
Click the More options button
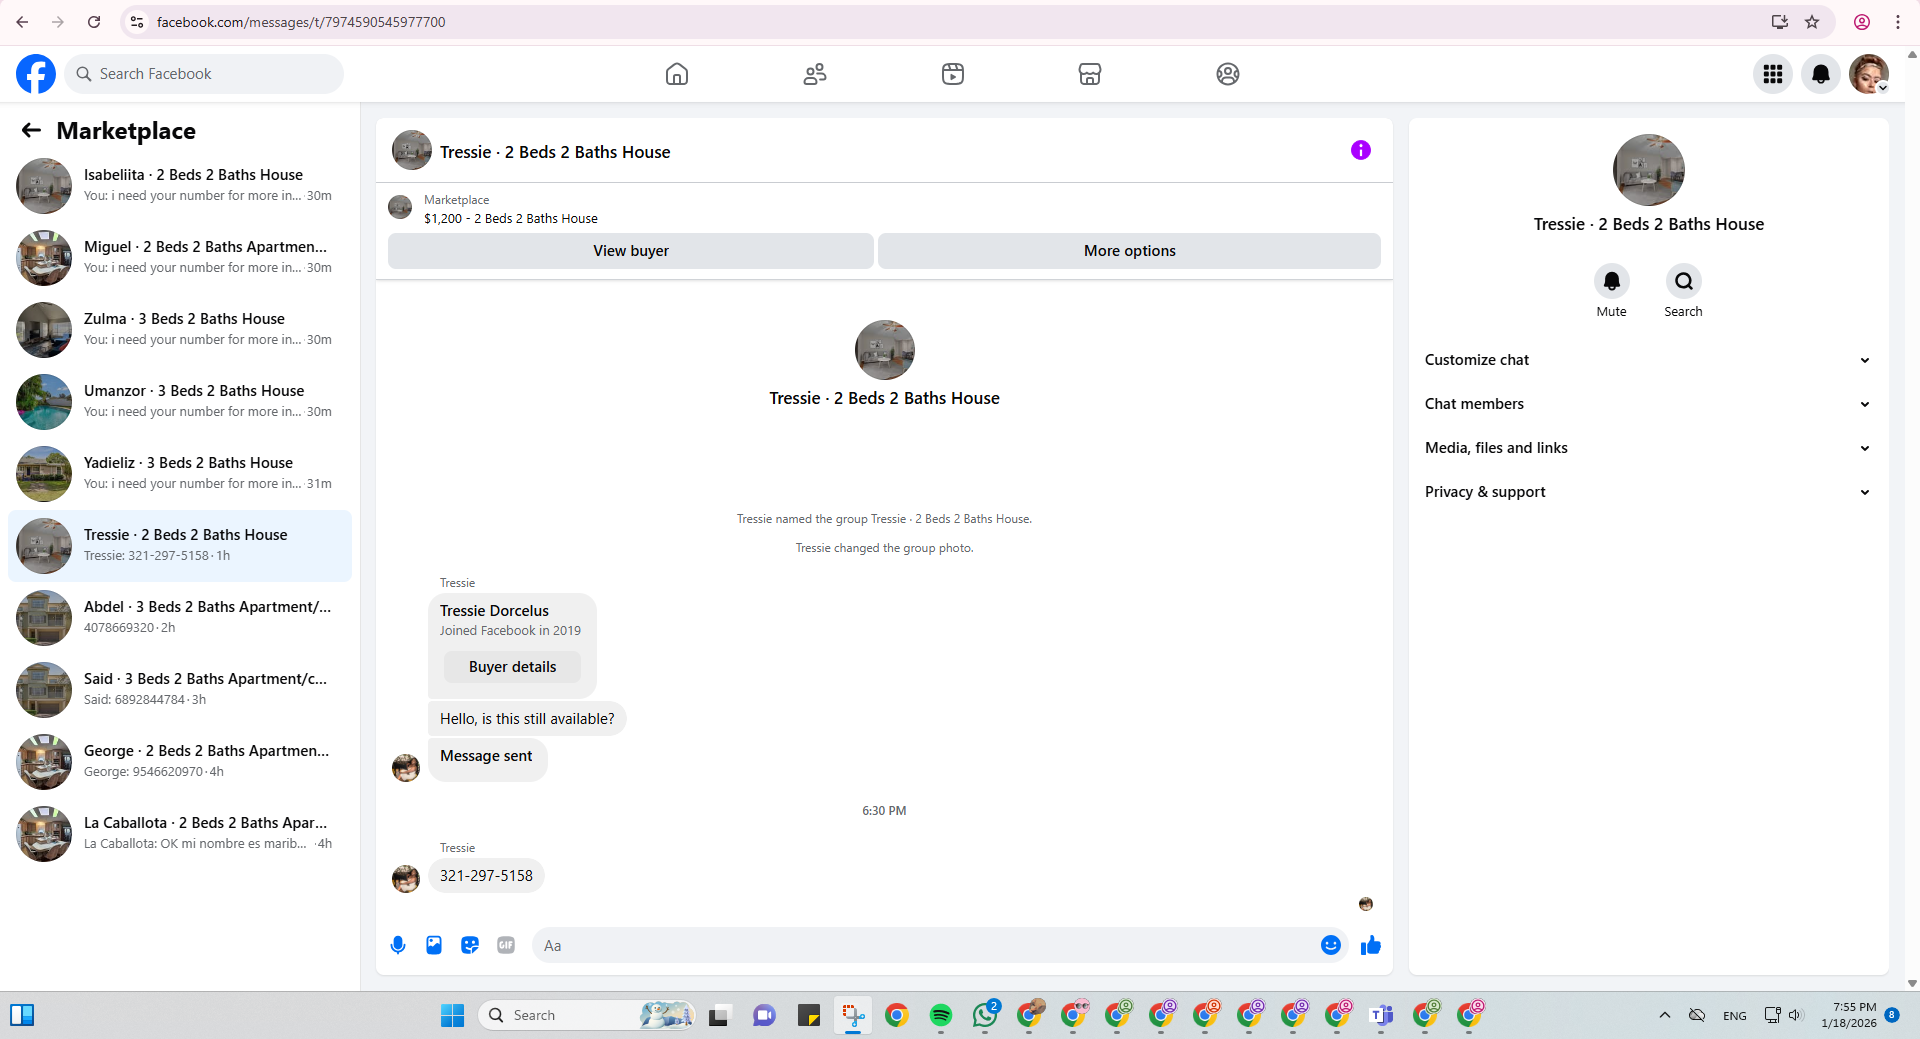pos(1130,251)
